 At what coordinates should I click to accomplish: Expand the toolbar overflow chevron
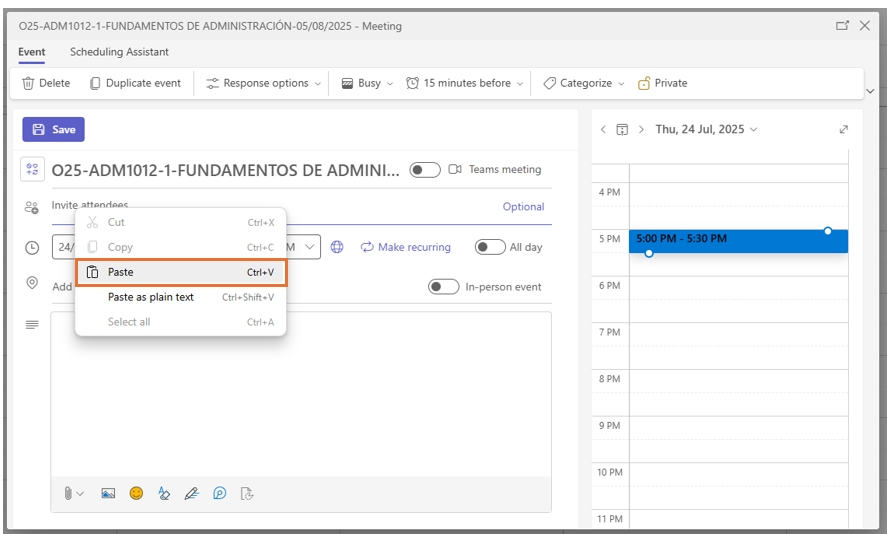click(870, 91)
